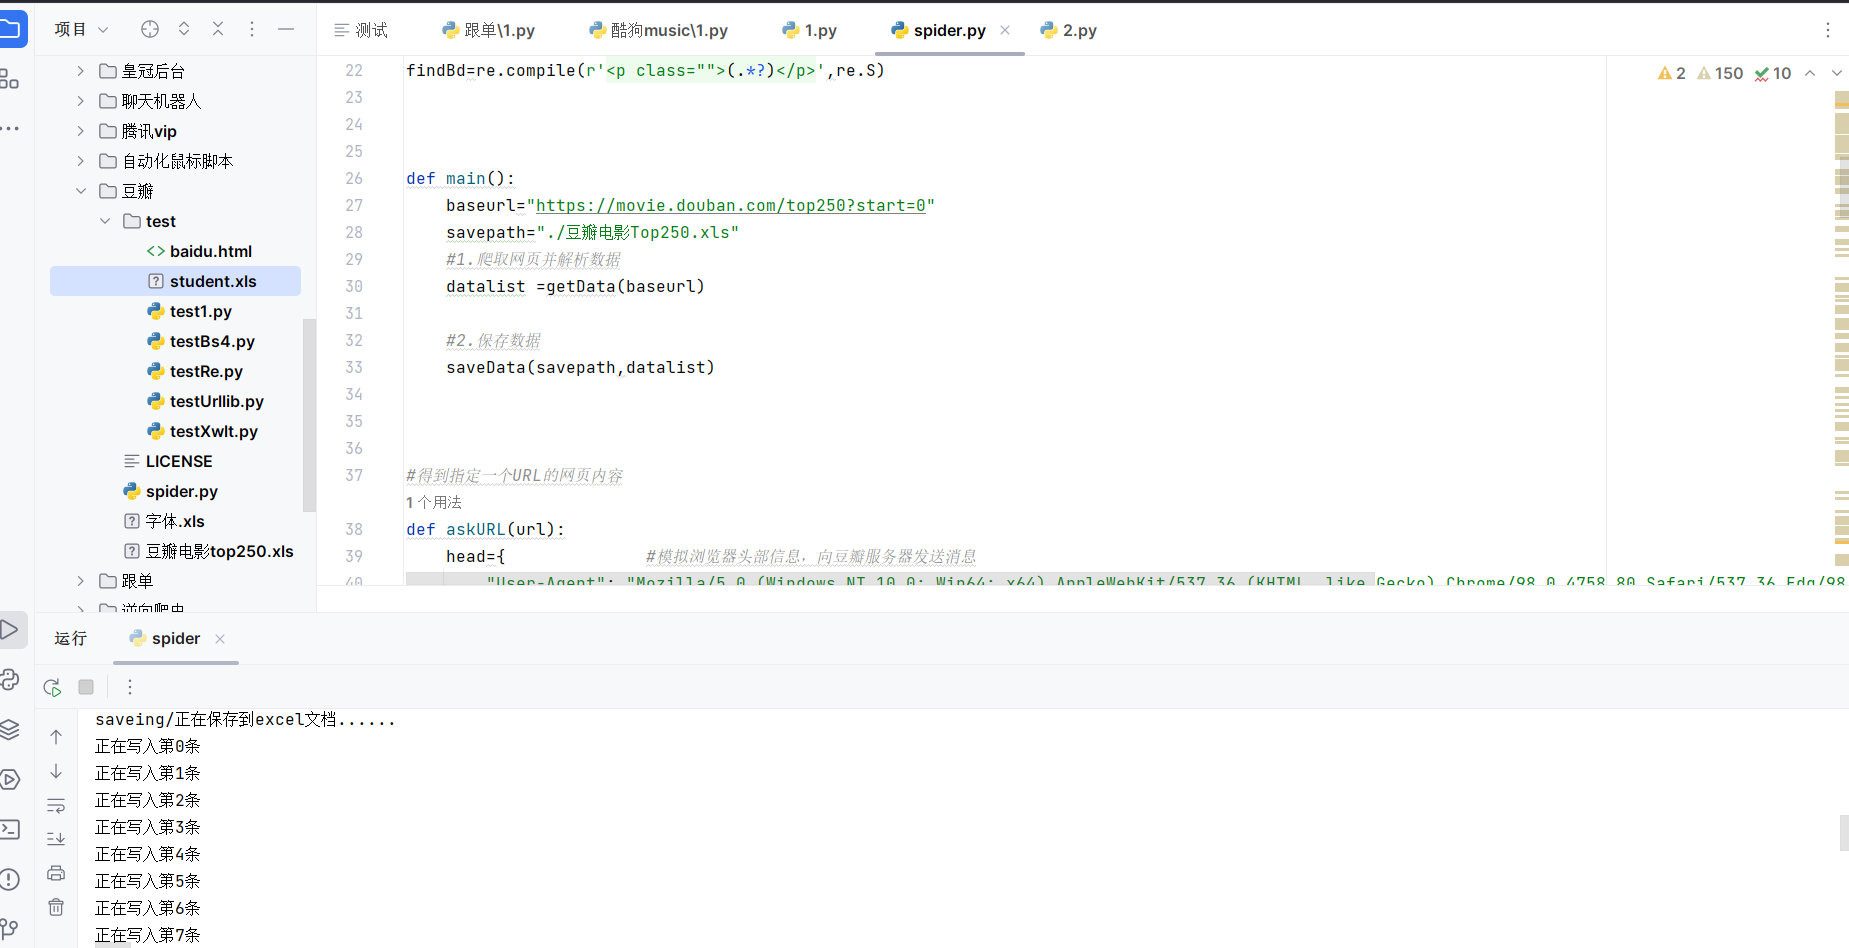Switch to the 2.py tab

coord(1069,30)
